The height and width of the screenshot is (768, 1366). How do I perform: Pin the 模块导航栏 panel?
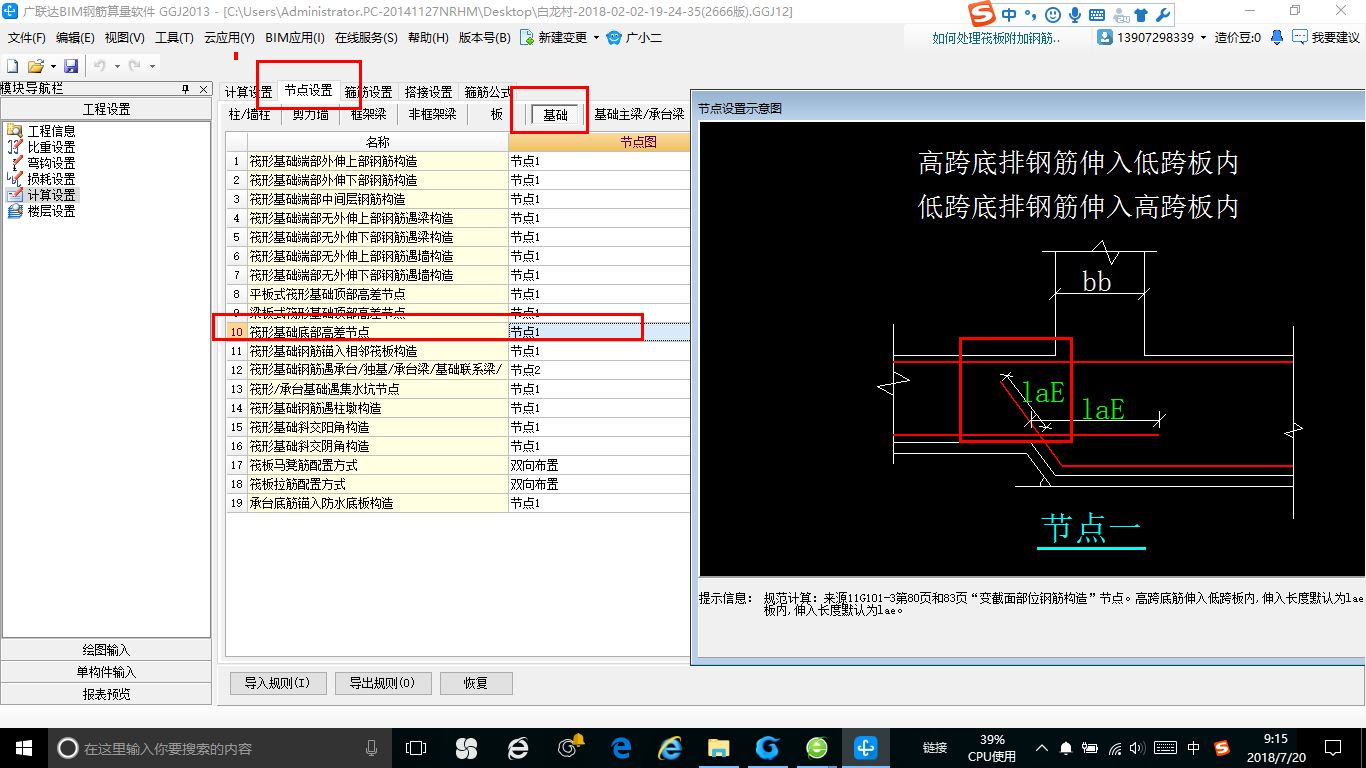tap(185, 89)
